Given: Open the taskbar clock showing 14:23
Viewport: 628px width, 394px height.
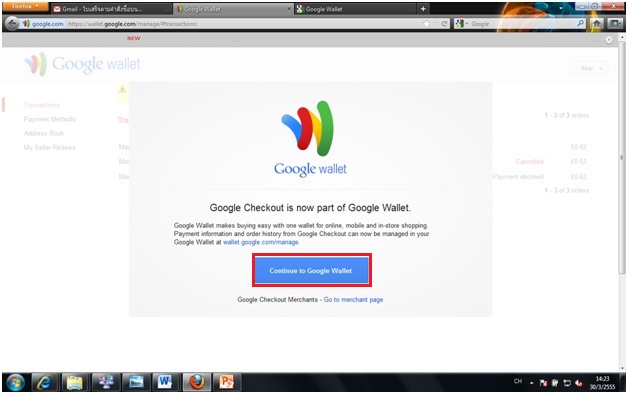Looking at the screenshot, I should (x=602, y=383).
